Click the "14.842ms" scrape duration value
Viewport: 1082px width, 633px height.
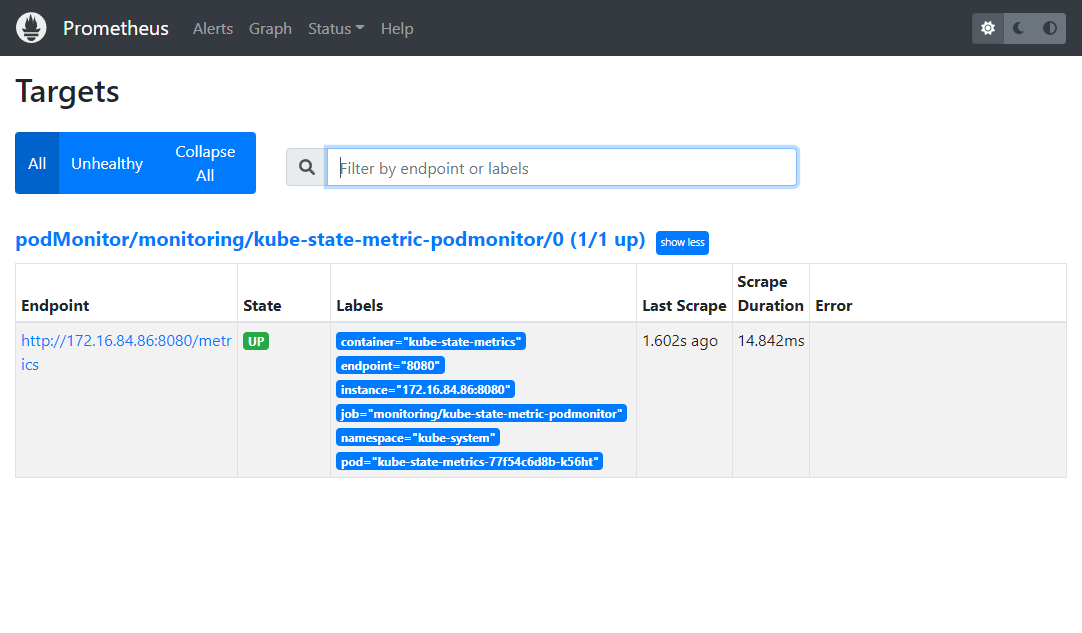771,341
